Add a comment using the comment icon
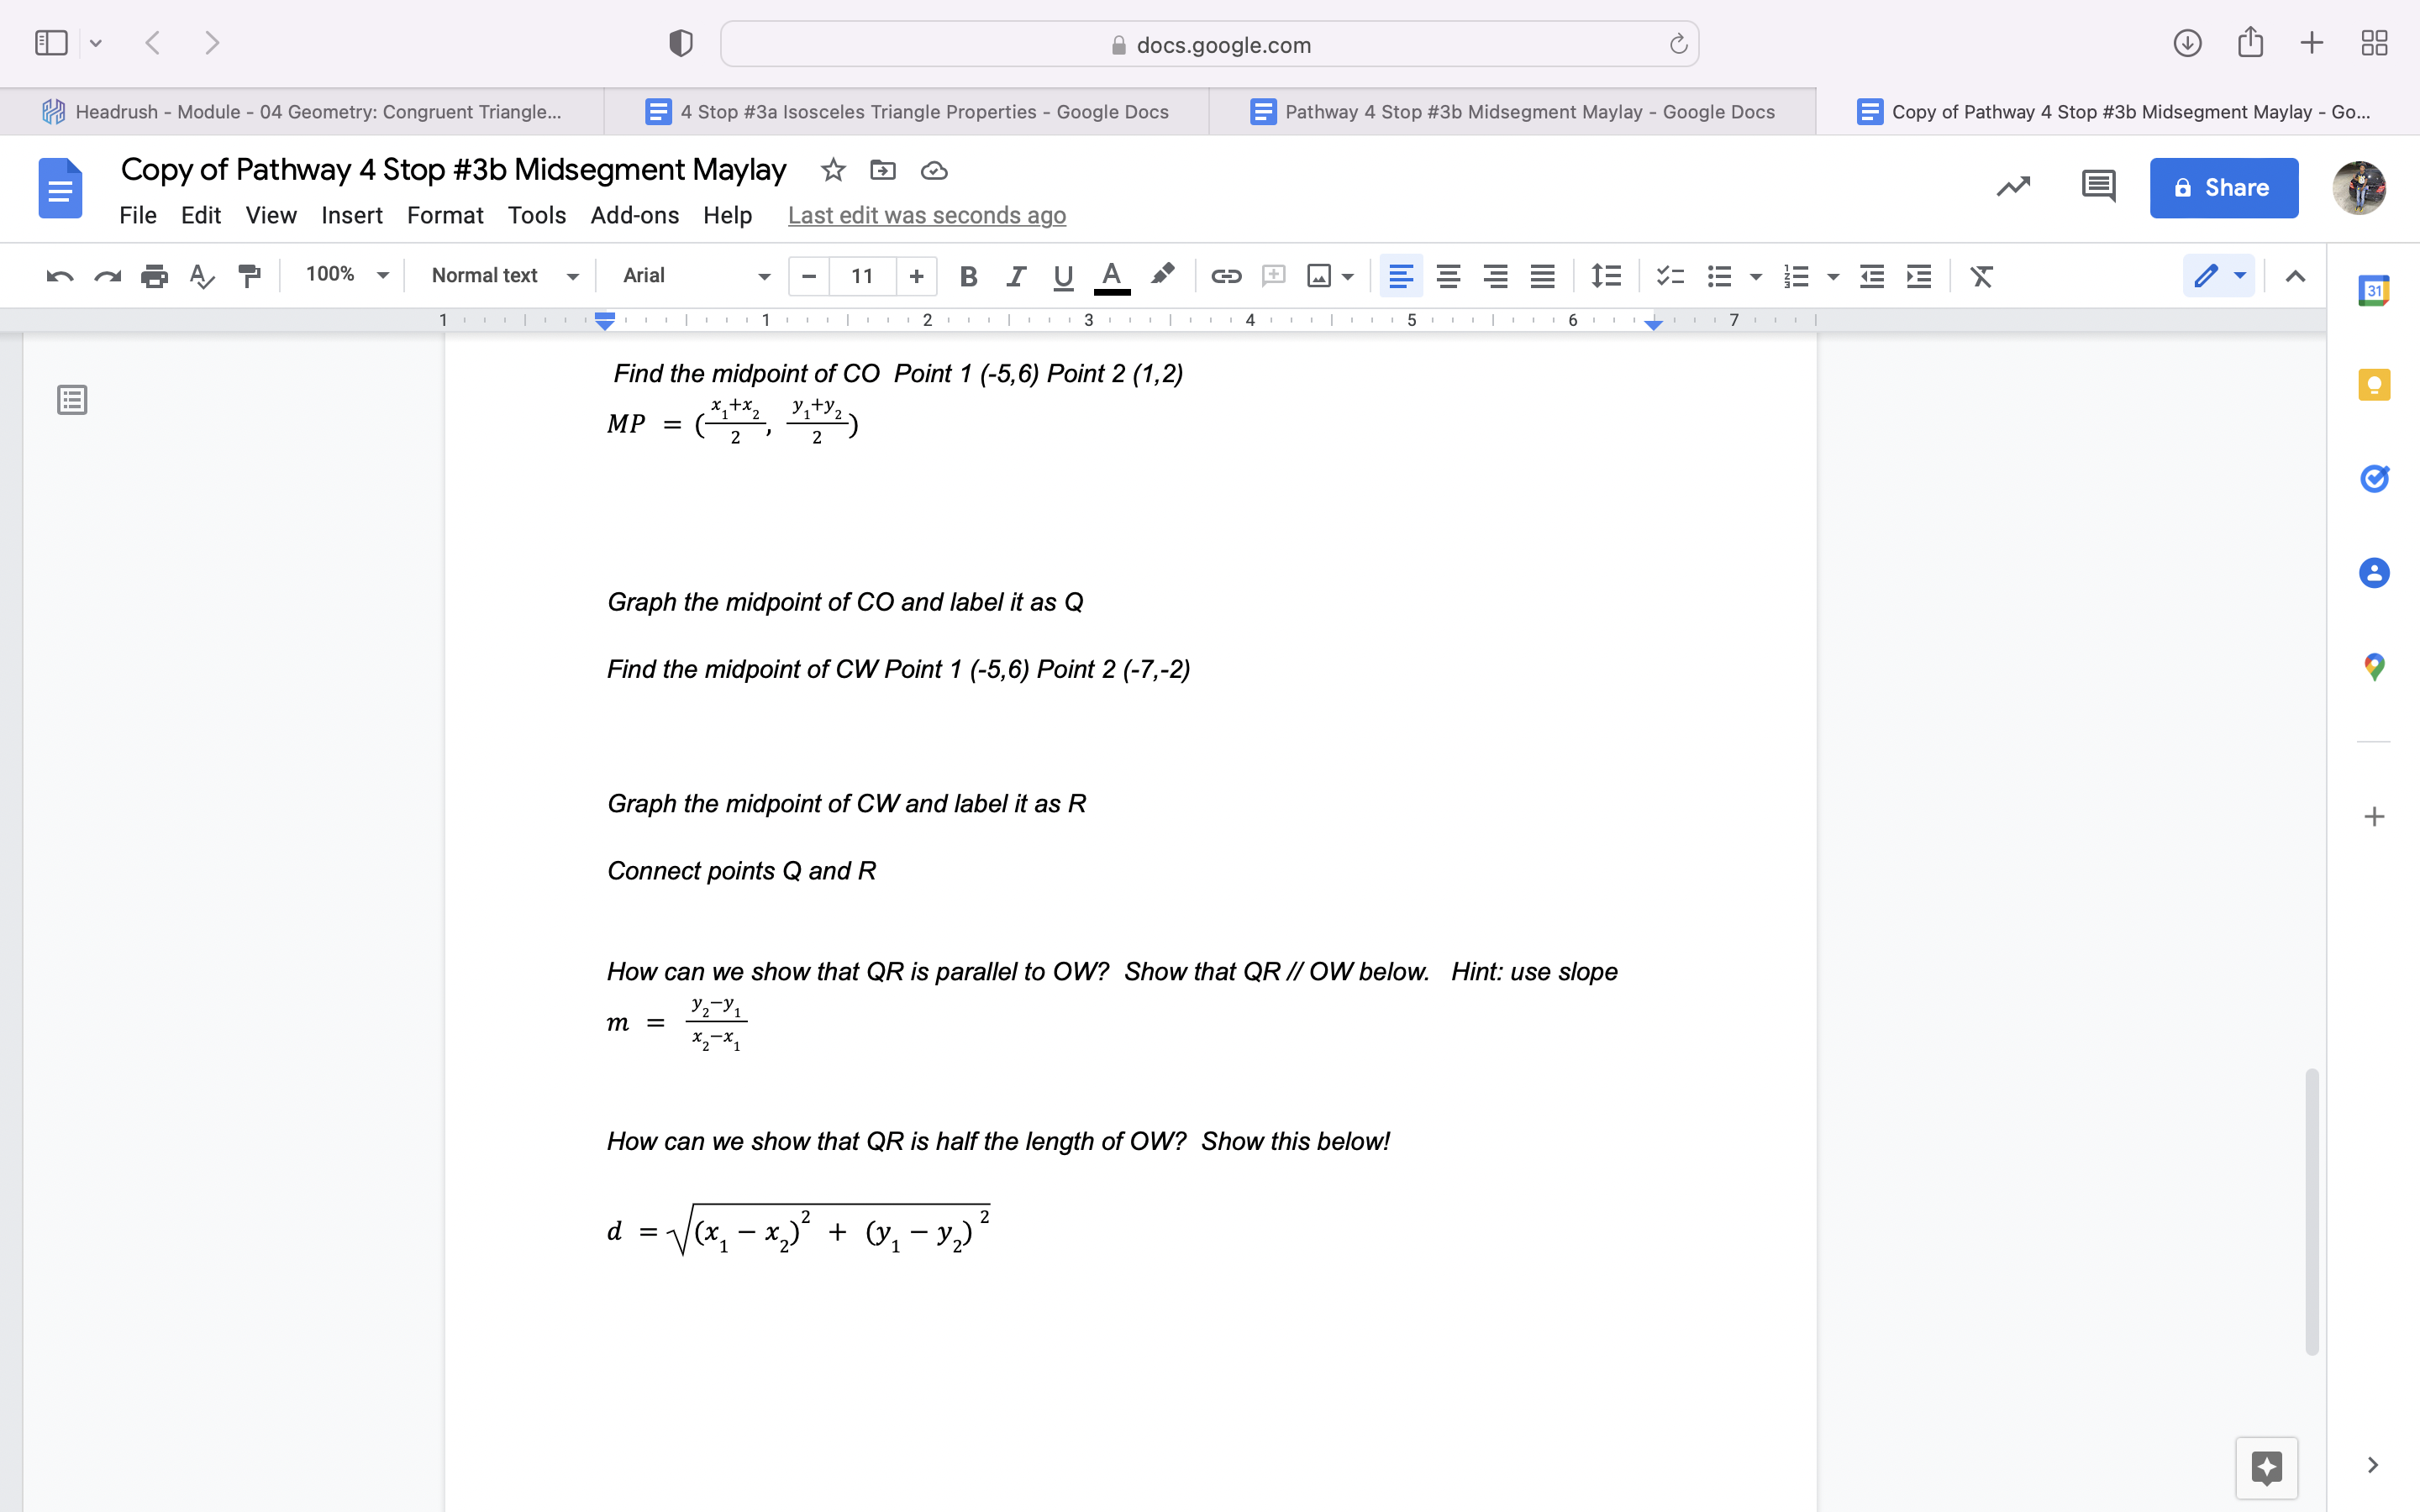 (1272, 276)
